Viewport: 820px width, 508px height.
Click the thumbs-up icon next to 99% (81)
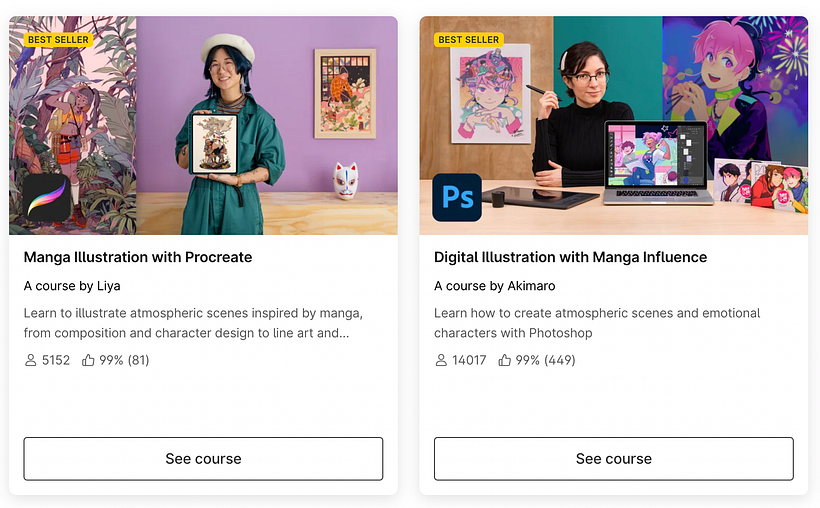88,360
